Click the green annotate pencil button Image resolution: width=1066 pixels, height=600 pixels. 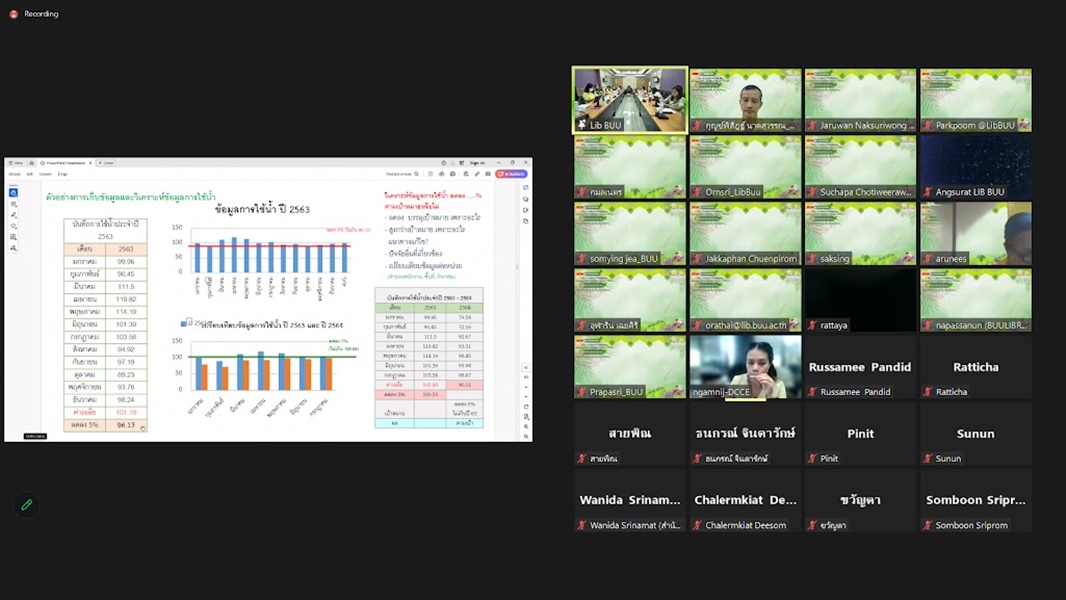tap(27, 505)
